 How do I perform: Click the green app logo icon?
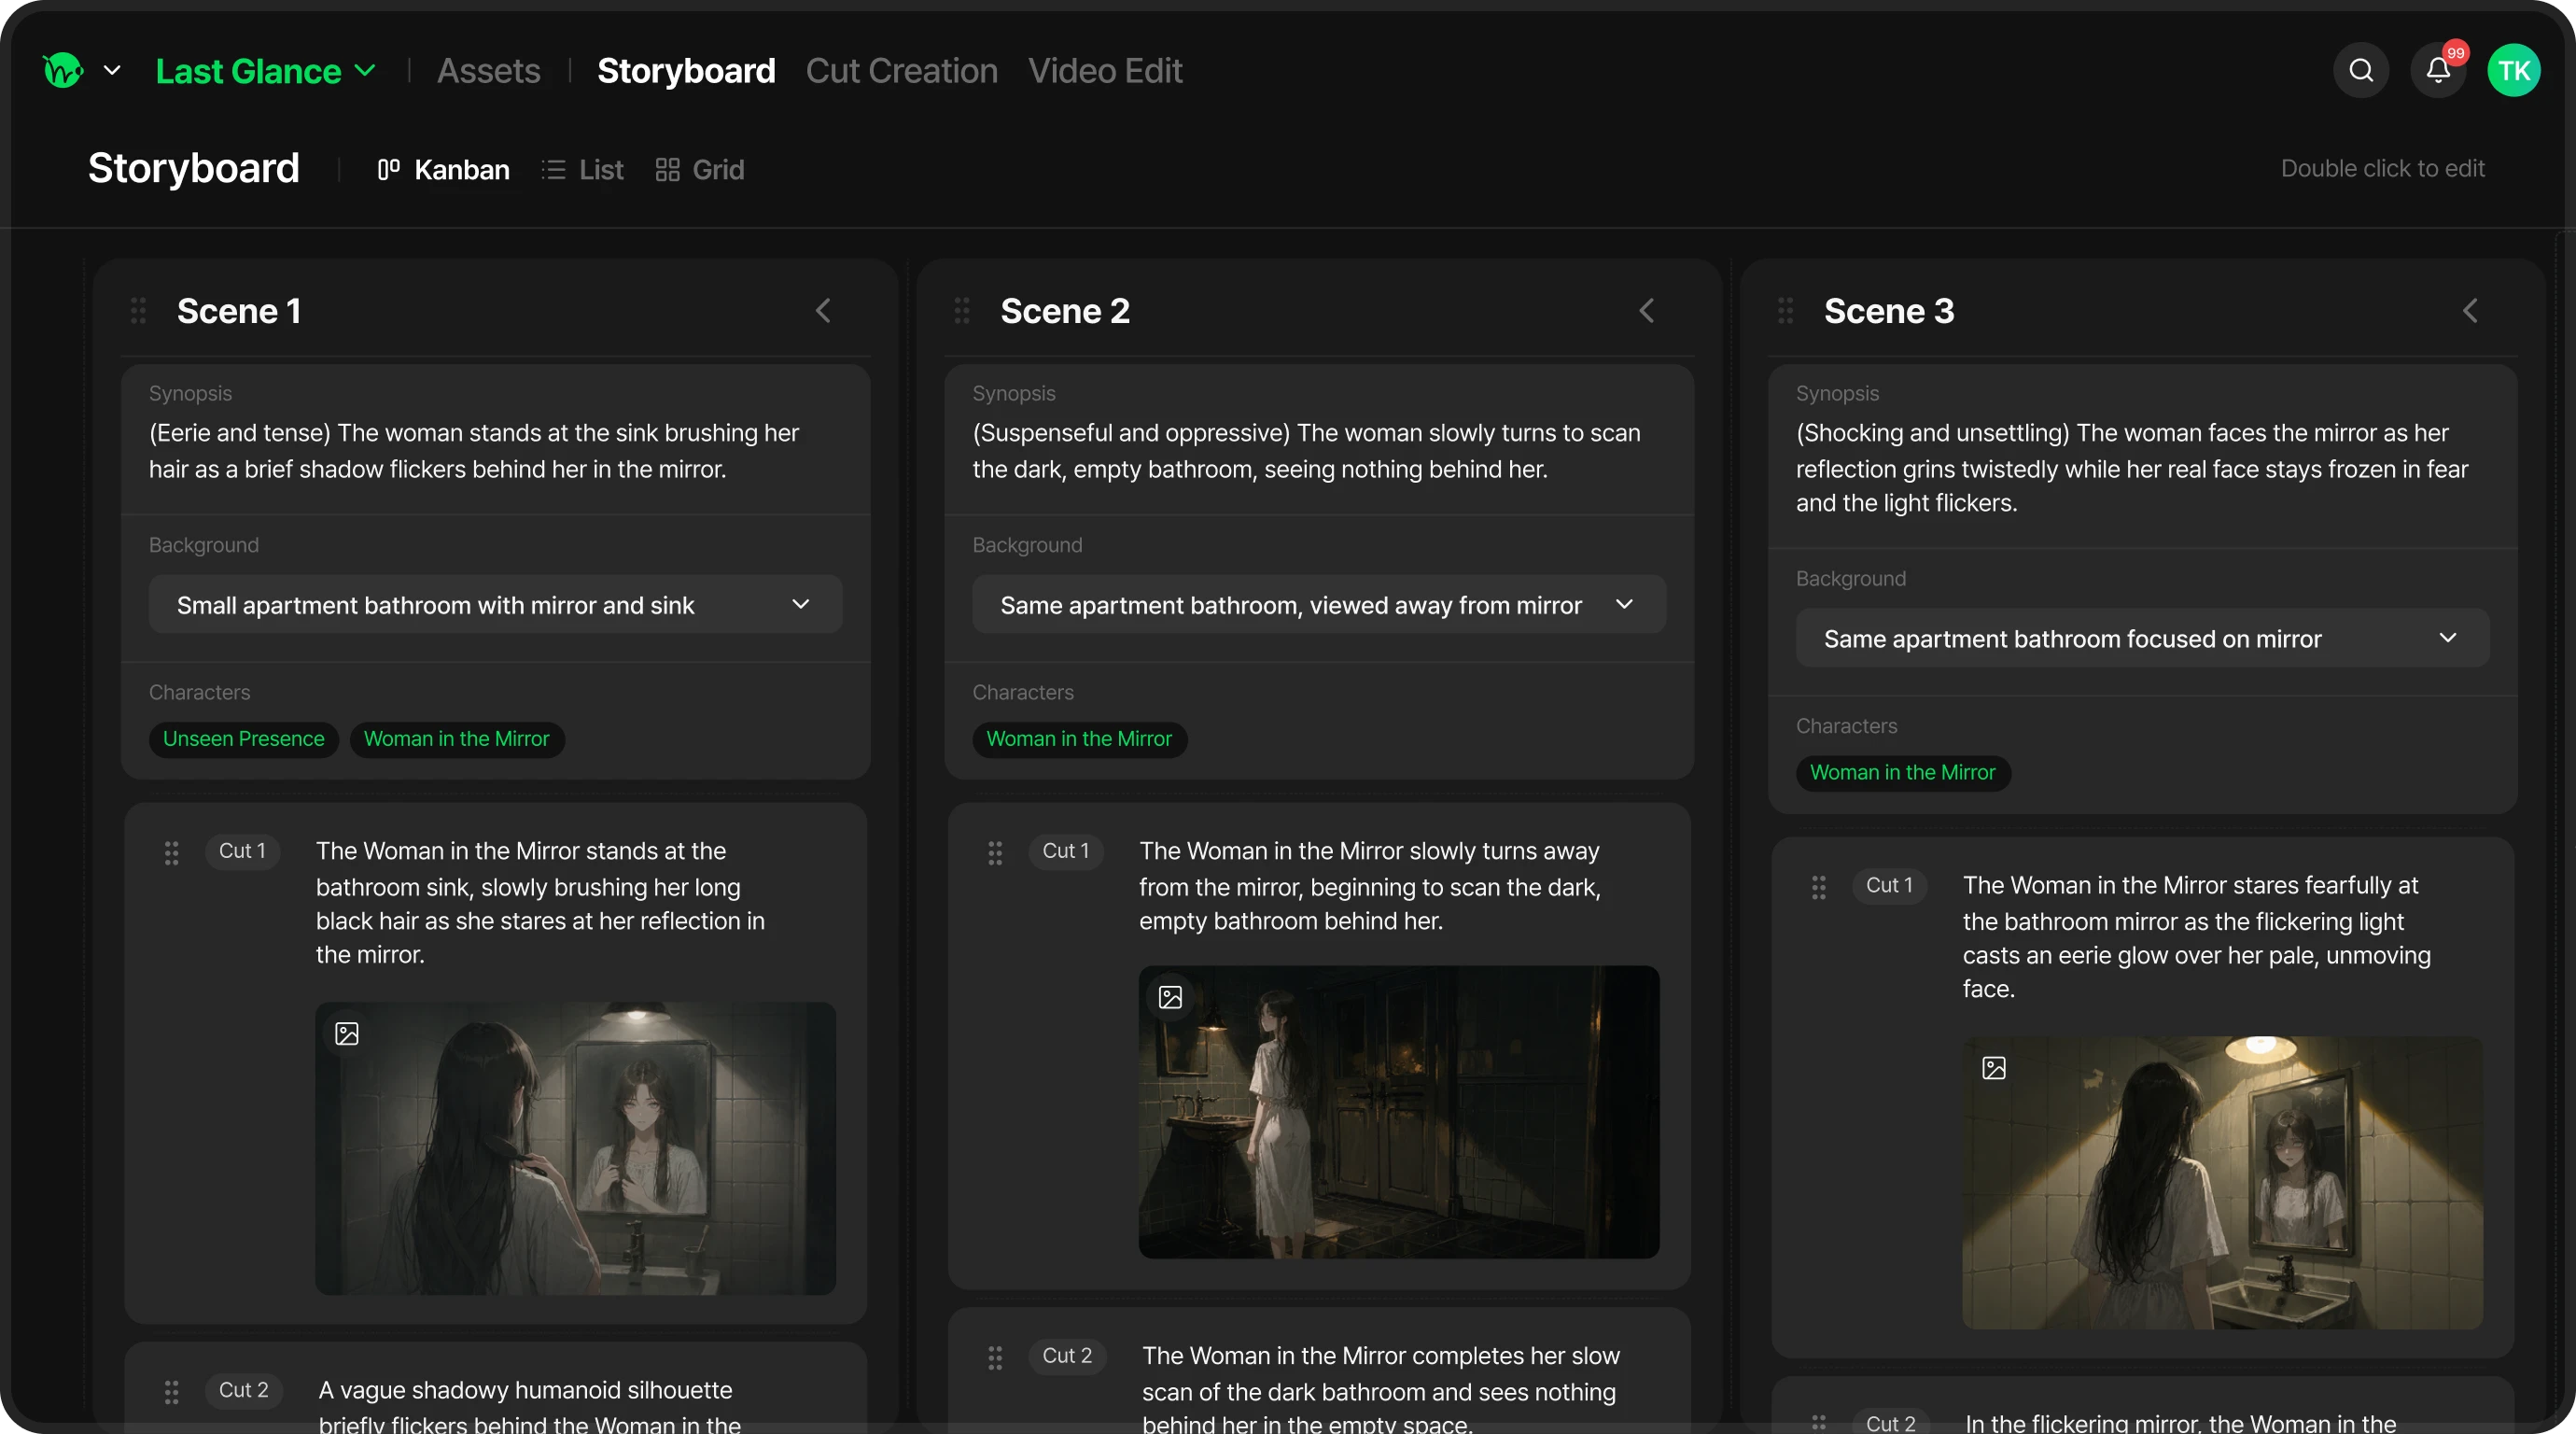(x=63, y=70)
